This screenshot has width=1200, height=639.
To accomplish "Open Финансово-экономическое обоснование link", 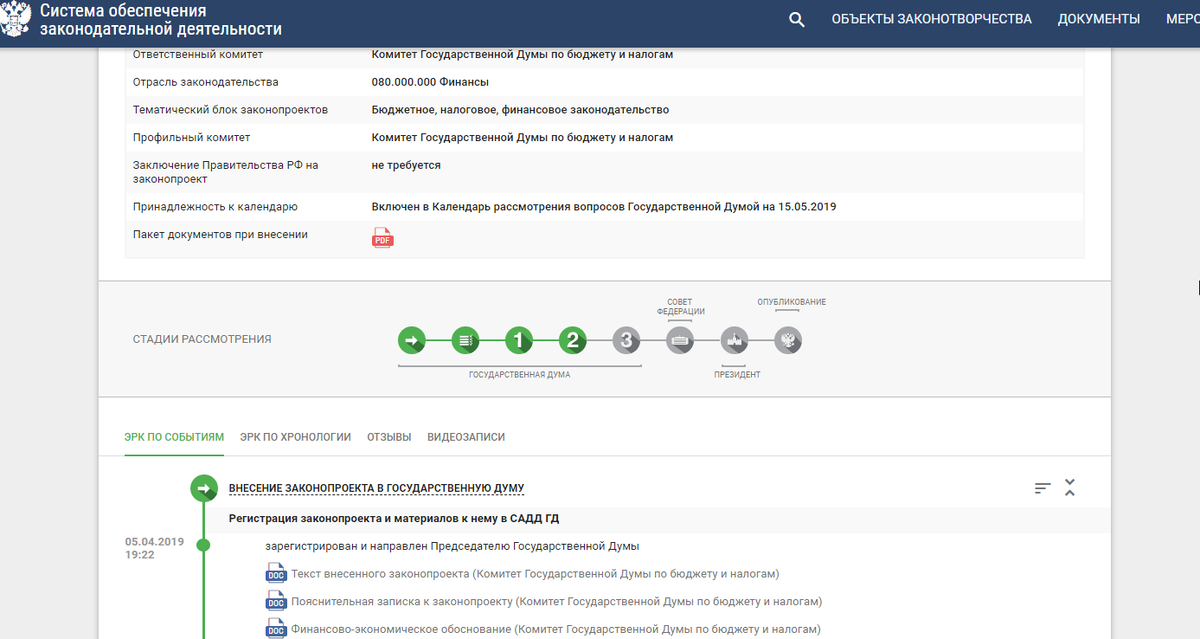I will pos(556,630).
